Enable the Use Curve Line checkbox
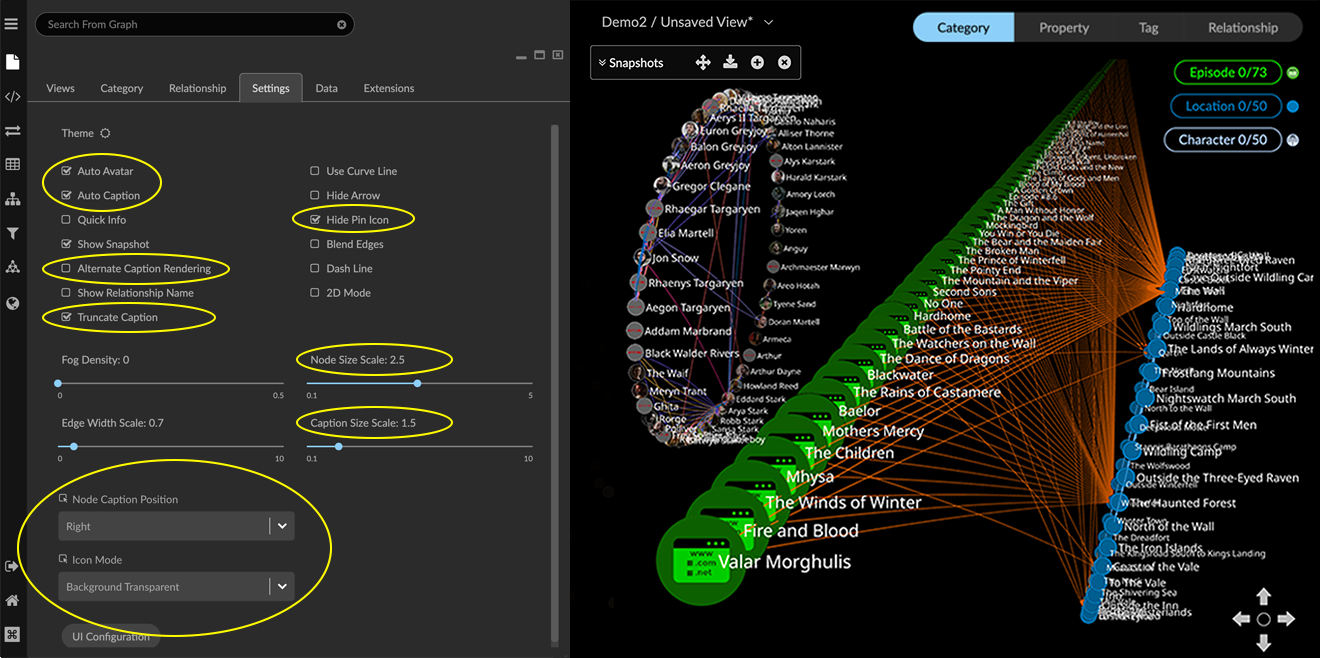The width and height of the screenshot is (1320, 658). [x=314, y=170]
